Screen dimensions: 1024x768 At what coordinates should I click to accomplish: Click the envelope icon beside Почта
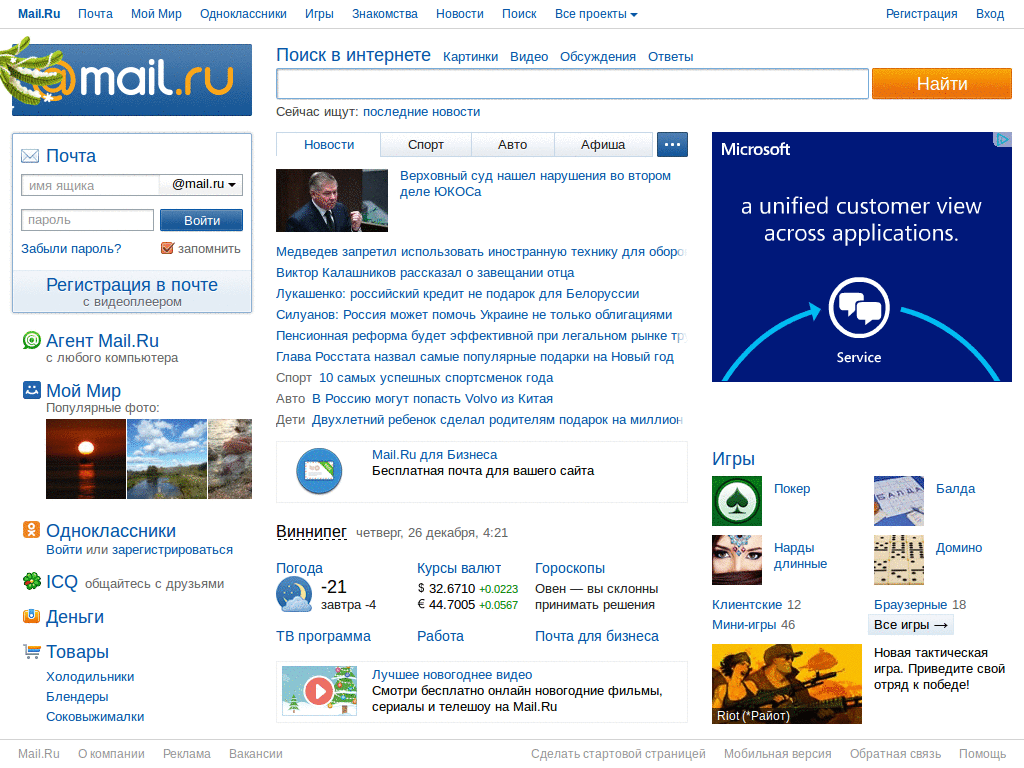click(x=30, y=156)
